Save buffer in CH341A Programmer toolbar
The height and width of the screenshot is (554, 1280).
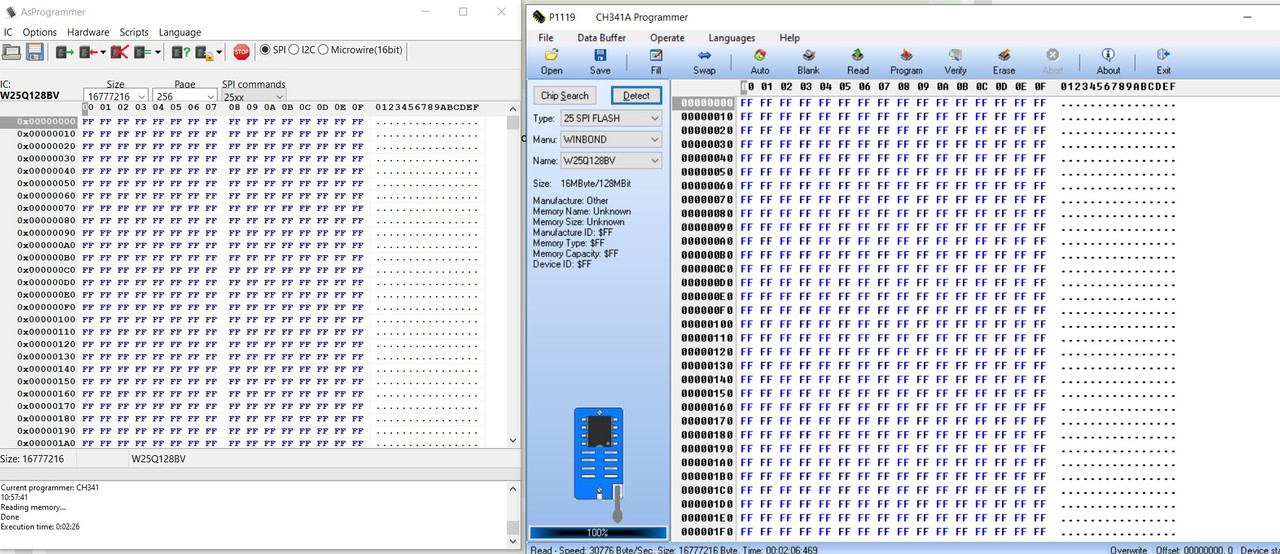[x=600, y=62]
